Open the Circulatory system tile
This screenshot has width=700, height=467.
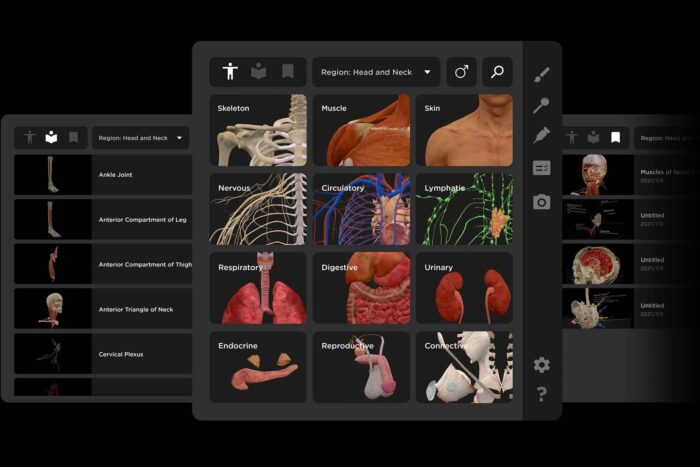click(361, 209)
